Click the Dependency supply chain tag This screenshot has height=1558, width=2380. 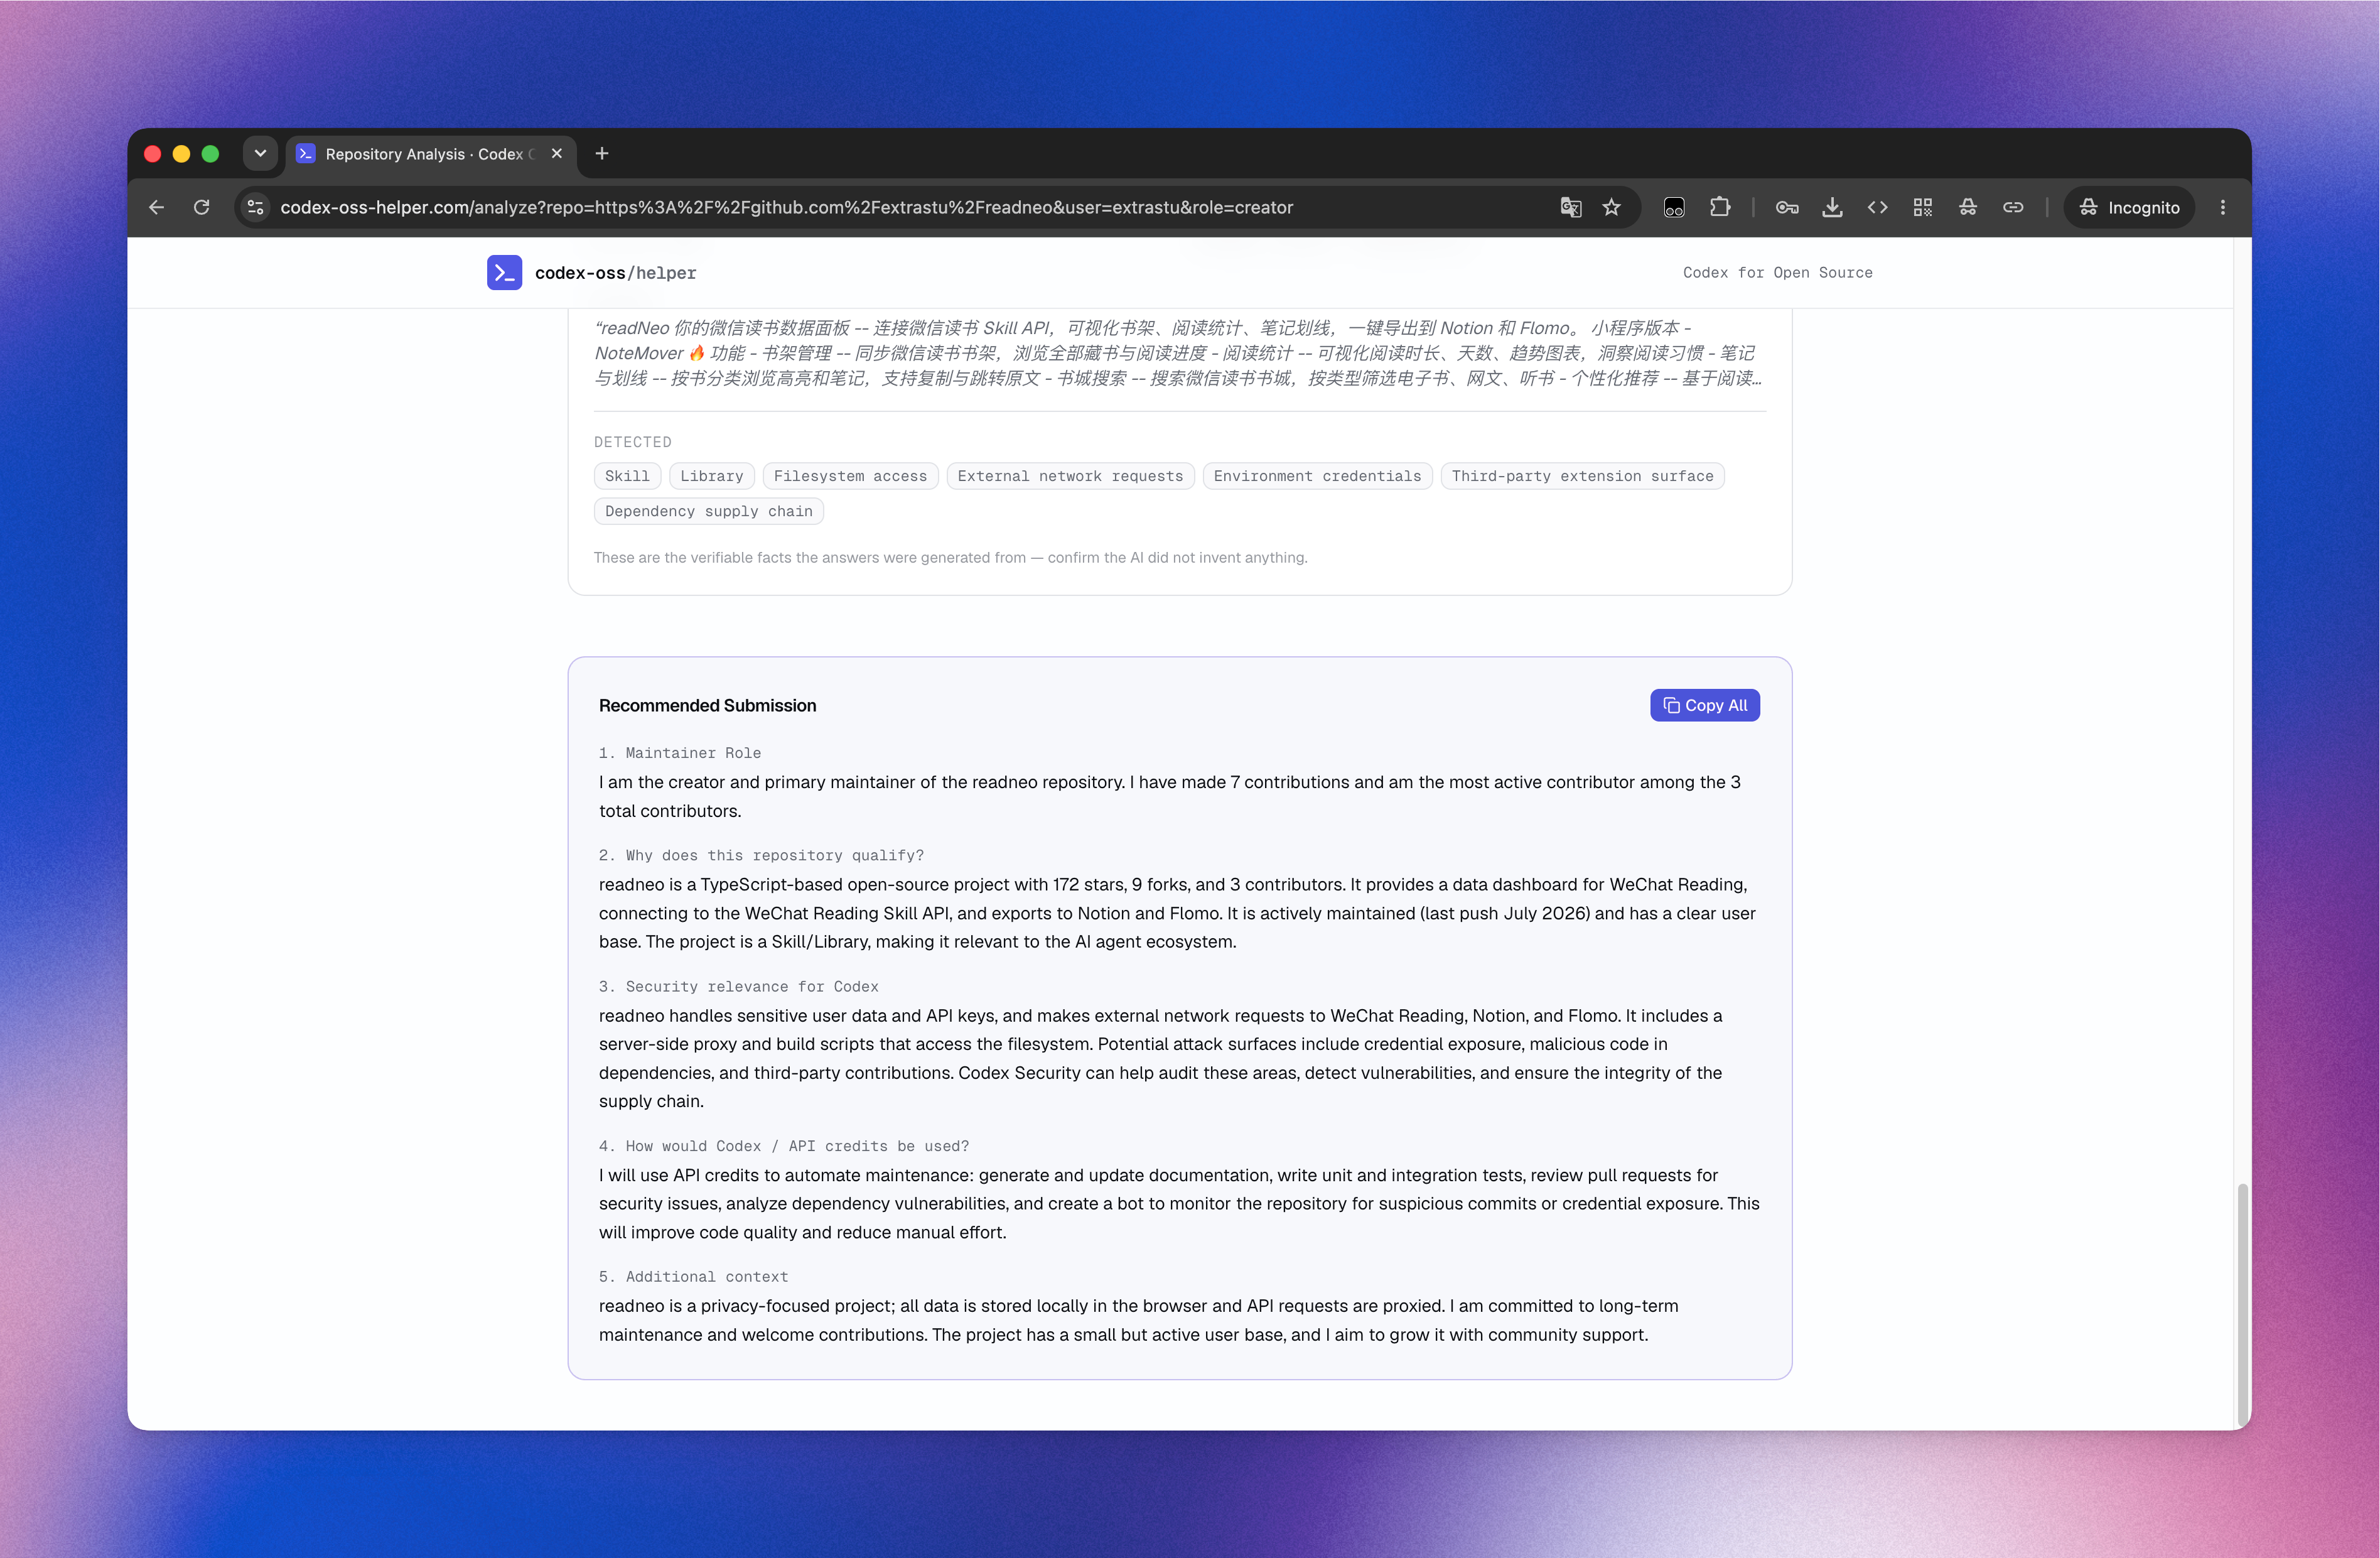tap(708, 511)
